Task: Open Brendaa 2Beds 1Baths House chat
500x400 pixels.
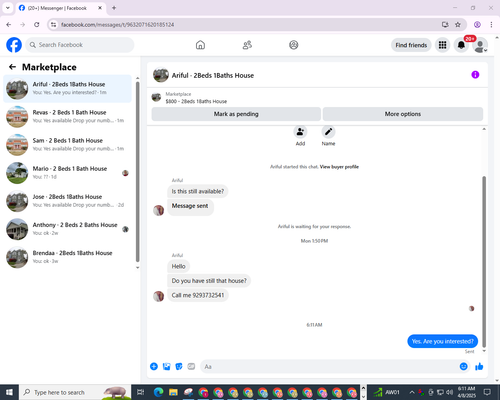Action: (67, 257)
